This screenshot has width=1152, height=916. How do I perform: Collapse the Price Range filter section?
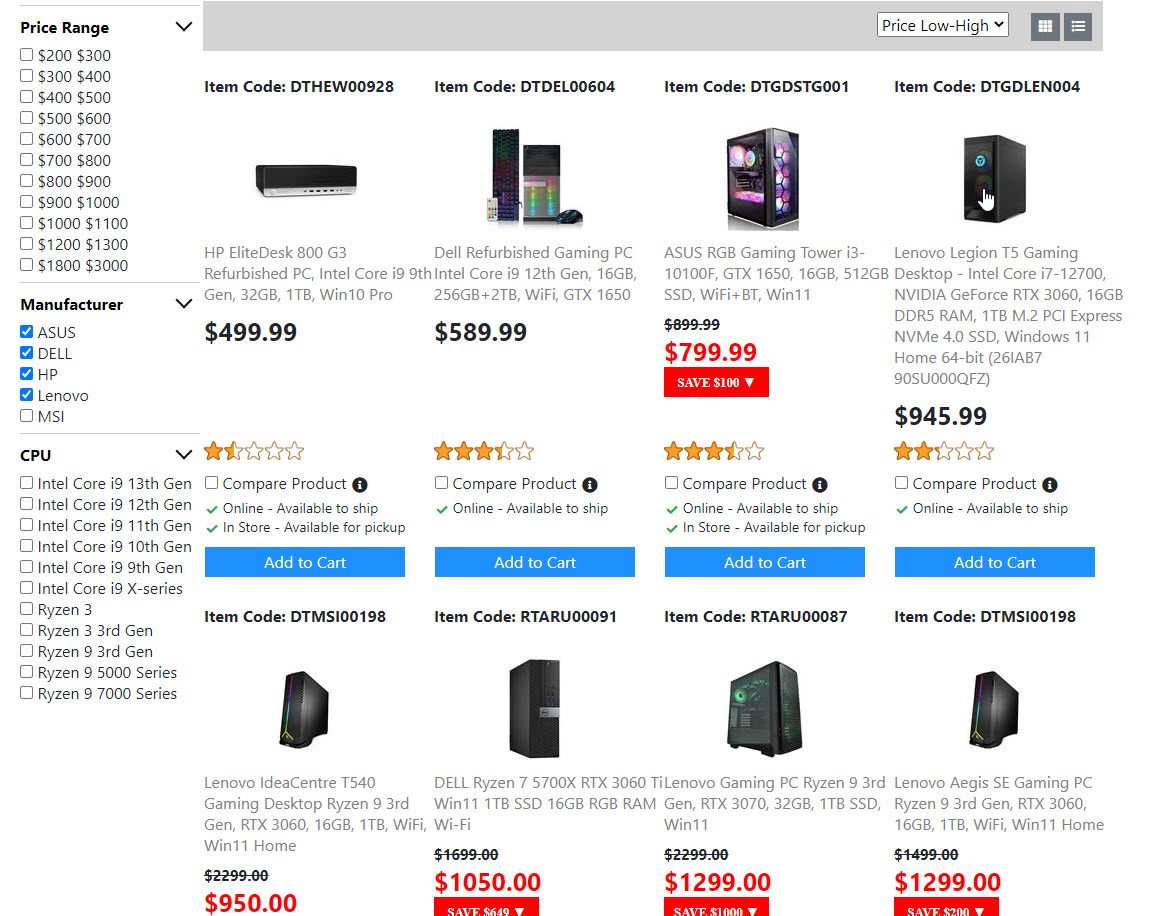183,27
